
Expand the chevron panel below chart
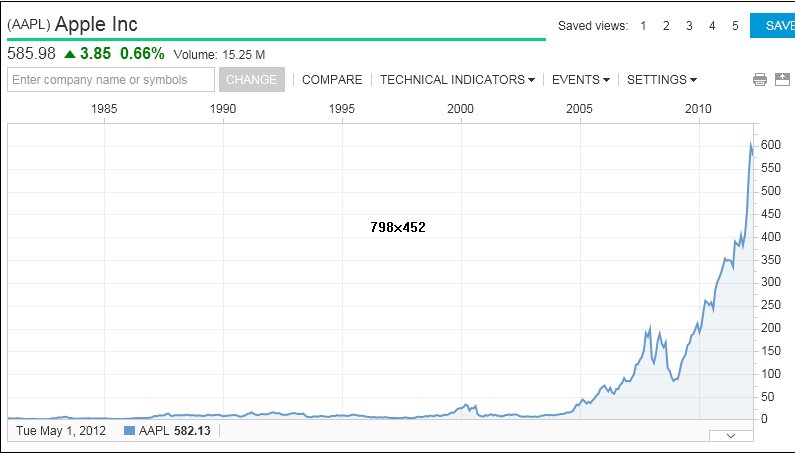(x=731, y=436)
